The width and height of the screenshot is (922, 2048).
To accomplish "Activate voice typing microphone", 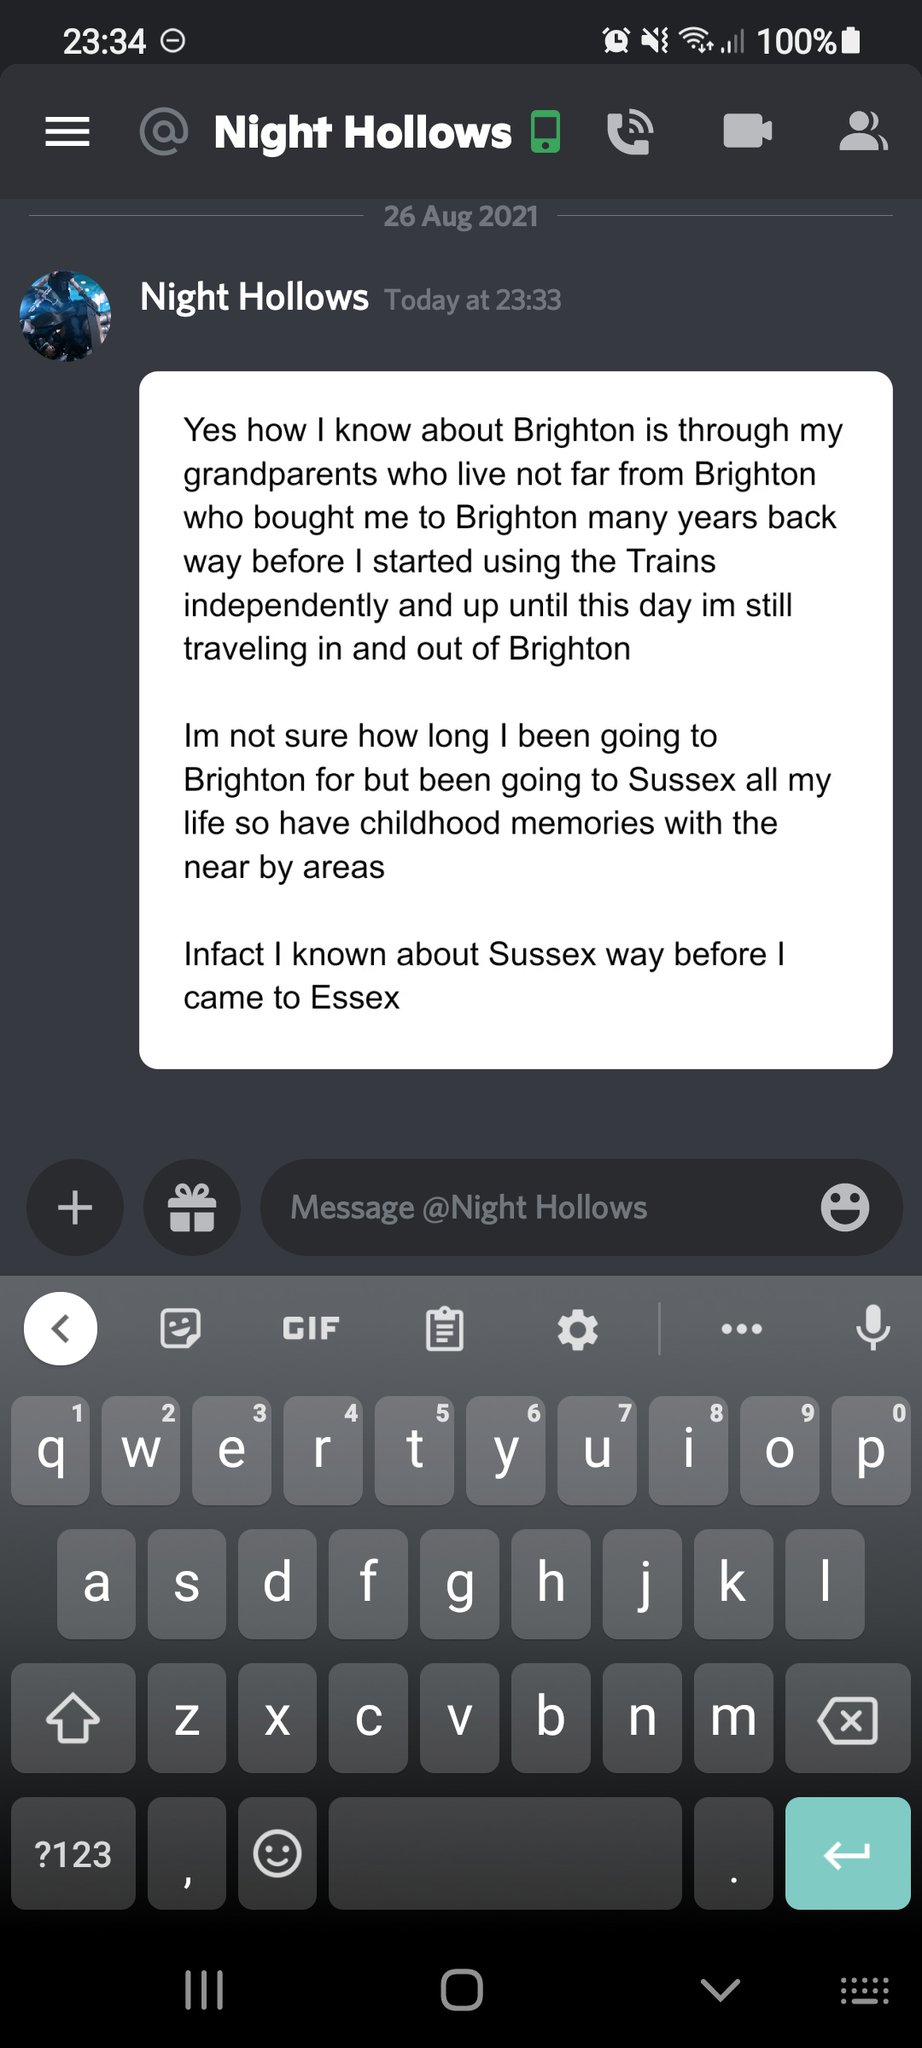I will pos(872,1328).
